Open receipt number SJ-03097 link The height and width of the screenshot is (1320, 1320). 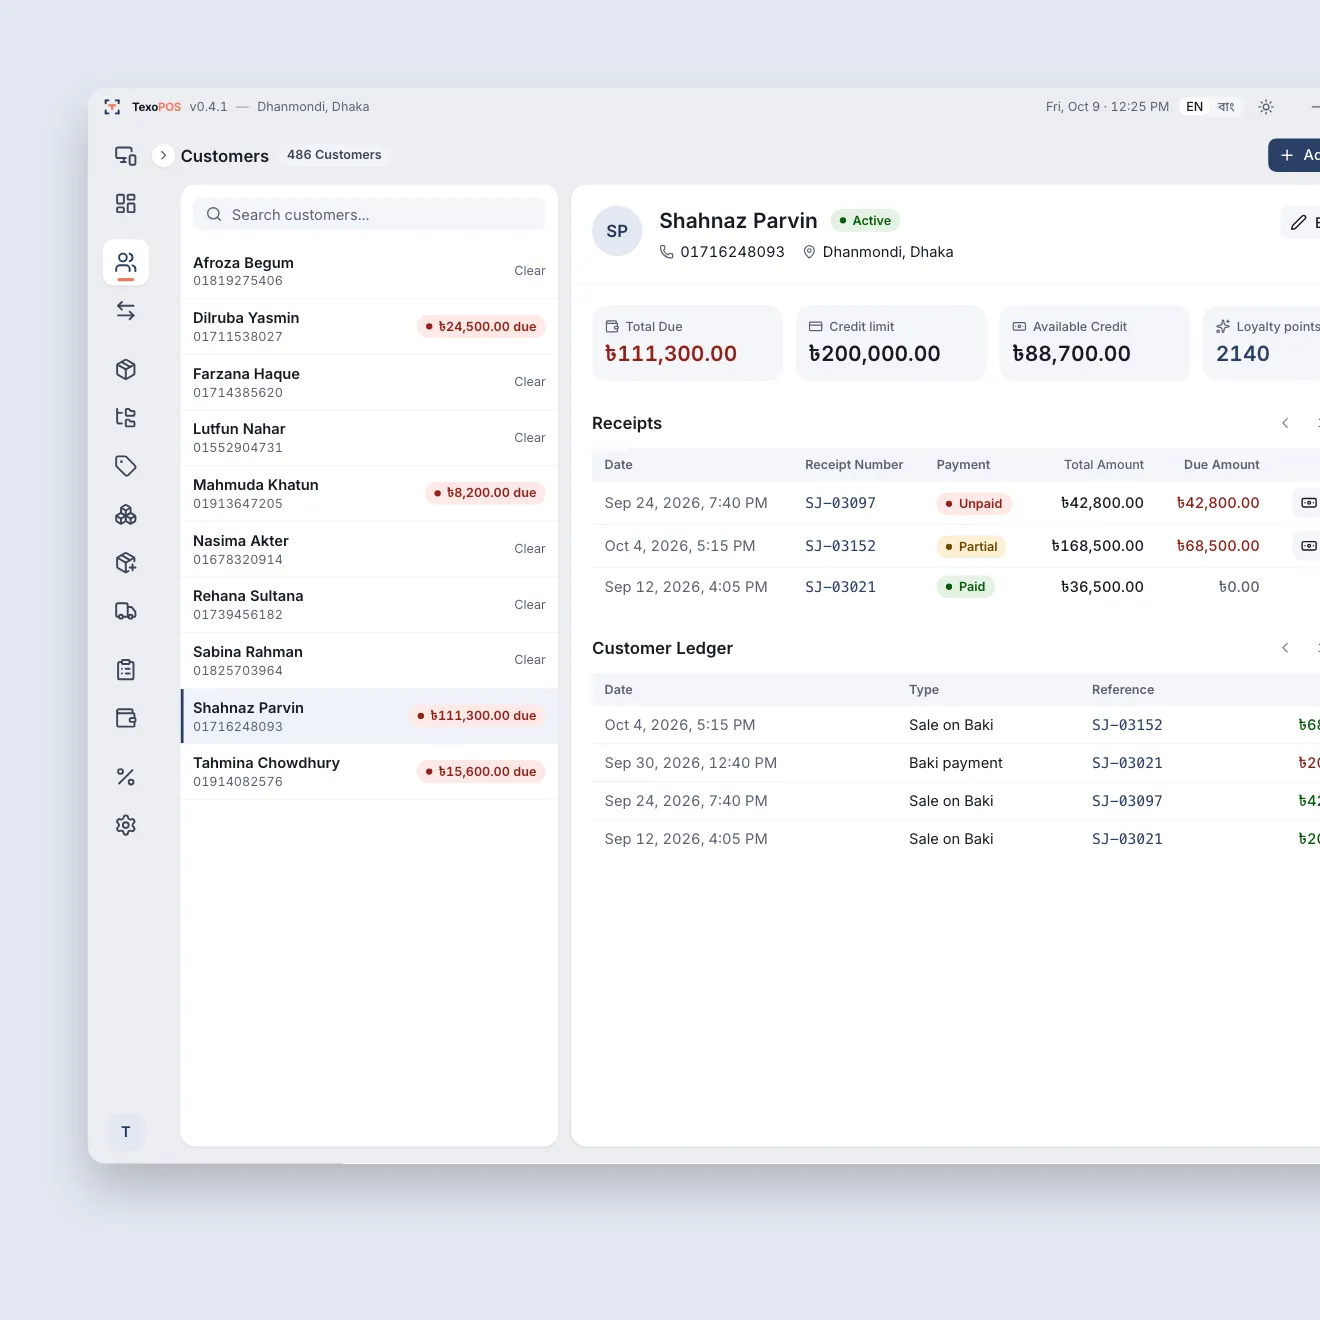click(x=840, y=503)
